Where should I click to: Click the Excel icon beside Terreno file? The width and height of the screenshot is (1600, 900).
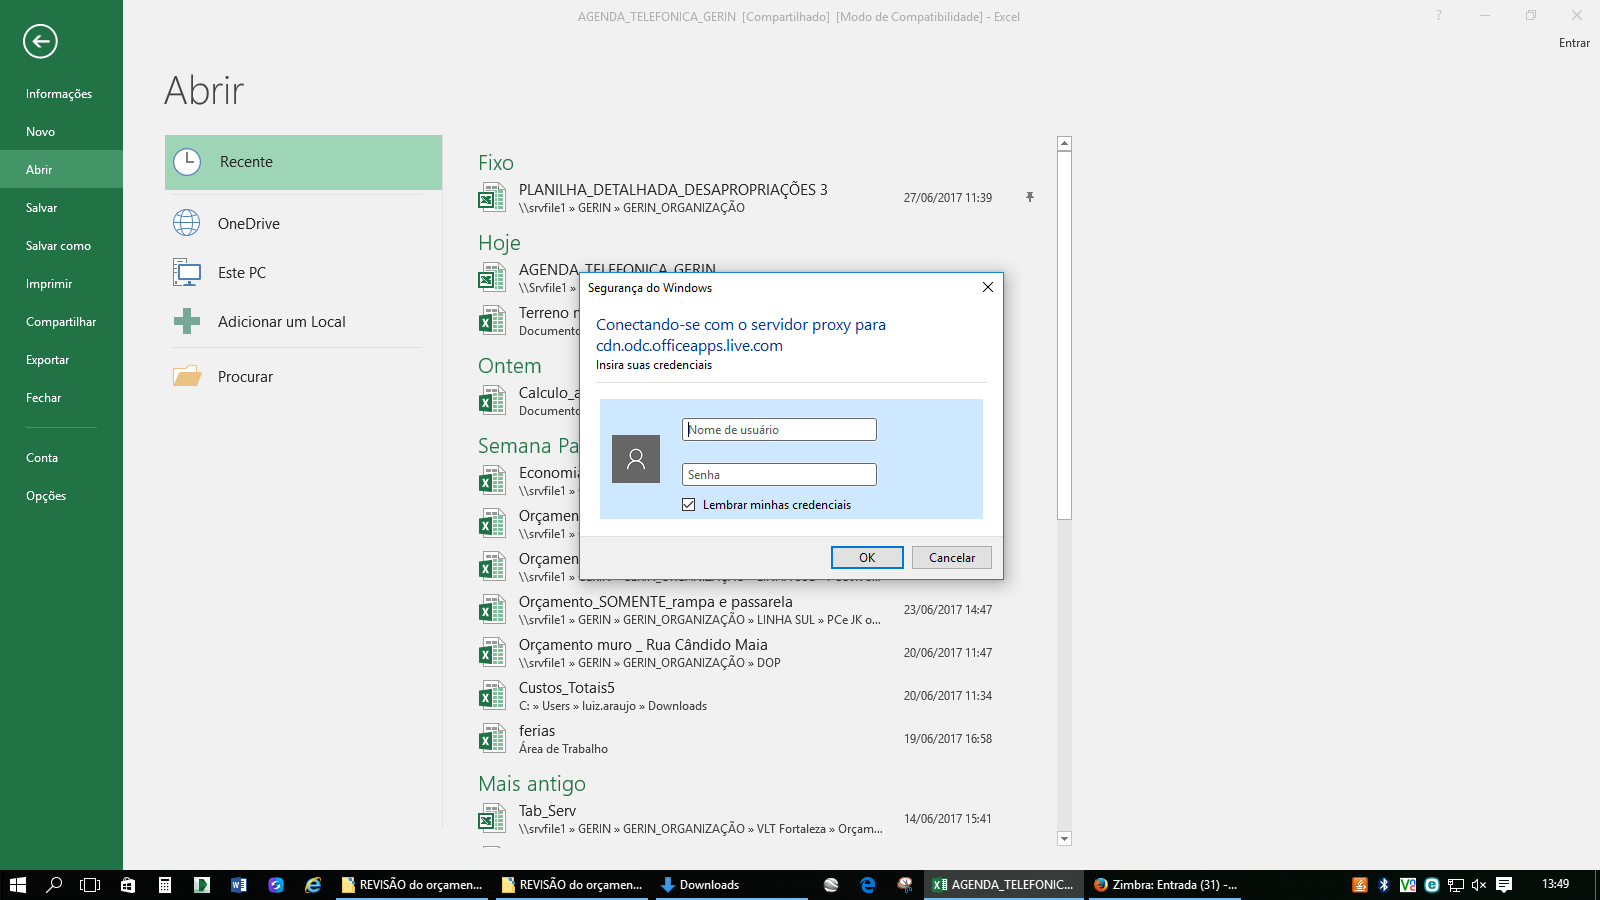pos(491,321)
